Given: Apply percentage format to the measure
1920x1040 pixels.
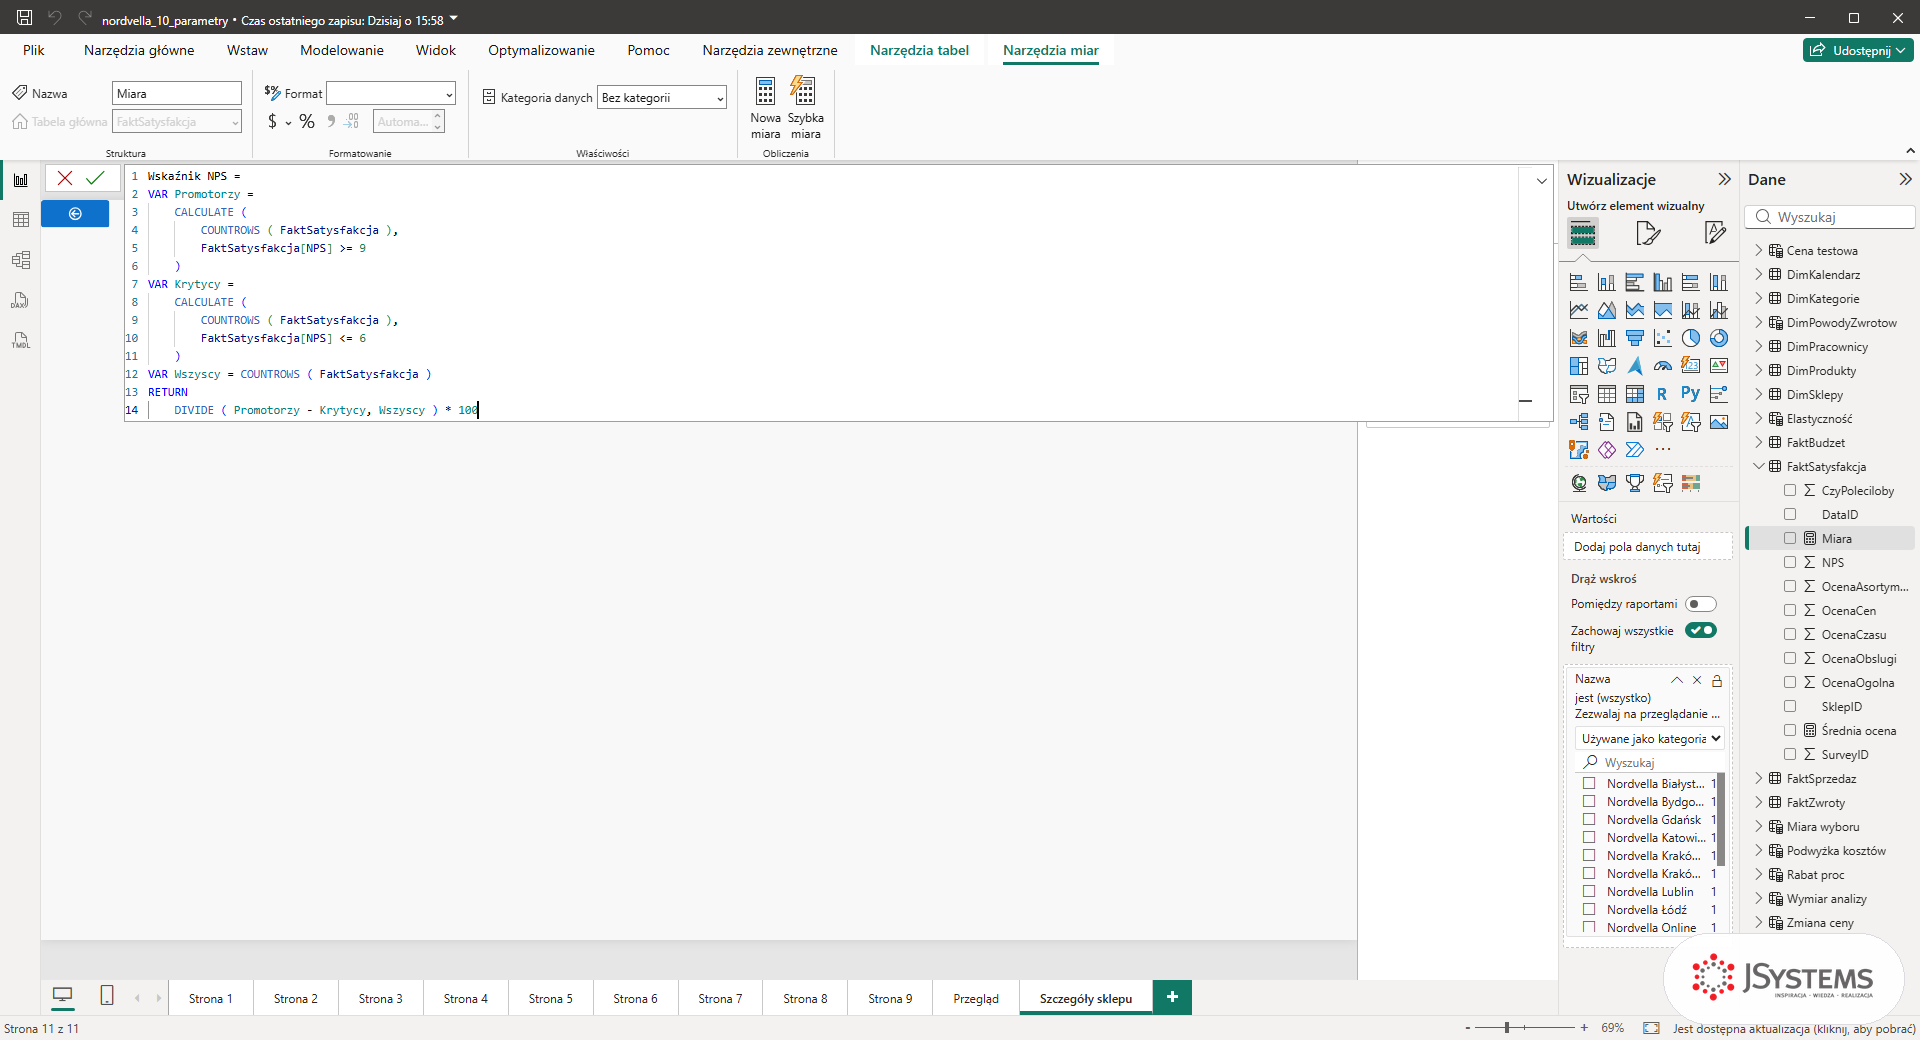Looking at the screenshot, I should pos(307,122).
